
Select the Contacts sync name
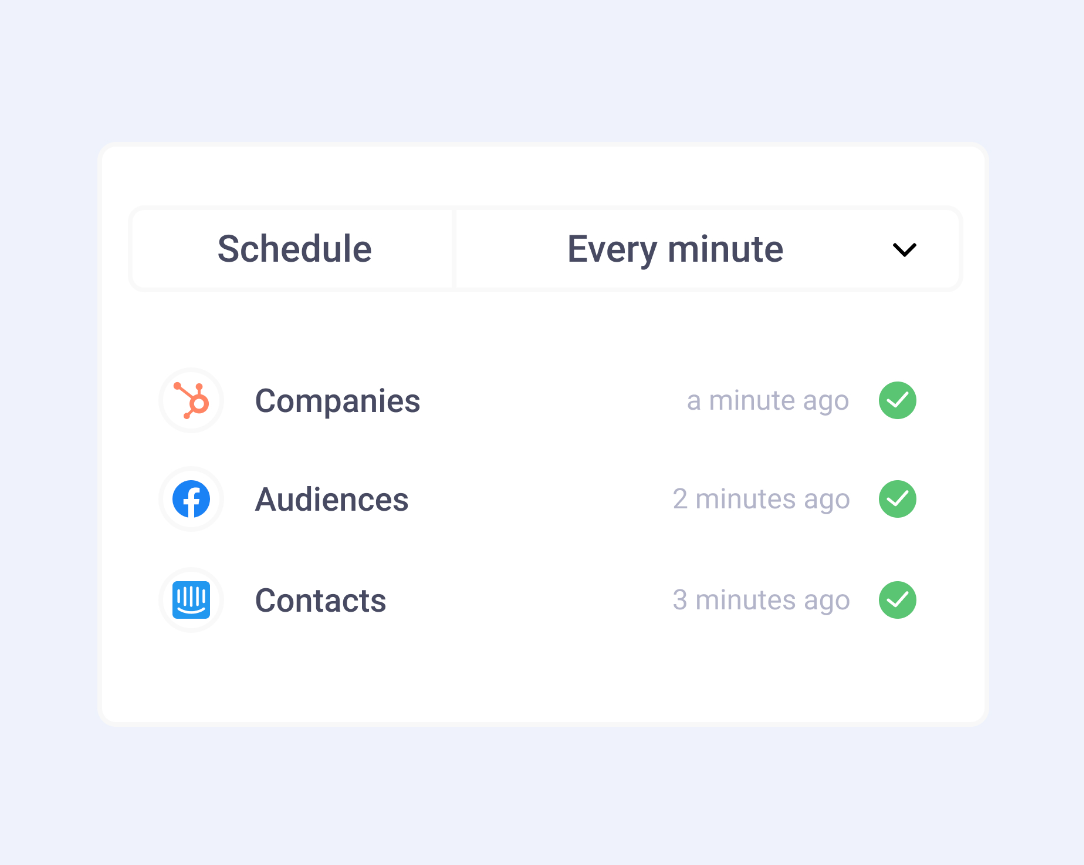coord(320,600)
